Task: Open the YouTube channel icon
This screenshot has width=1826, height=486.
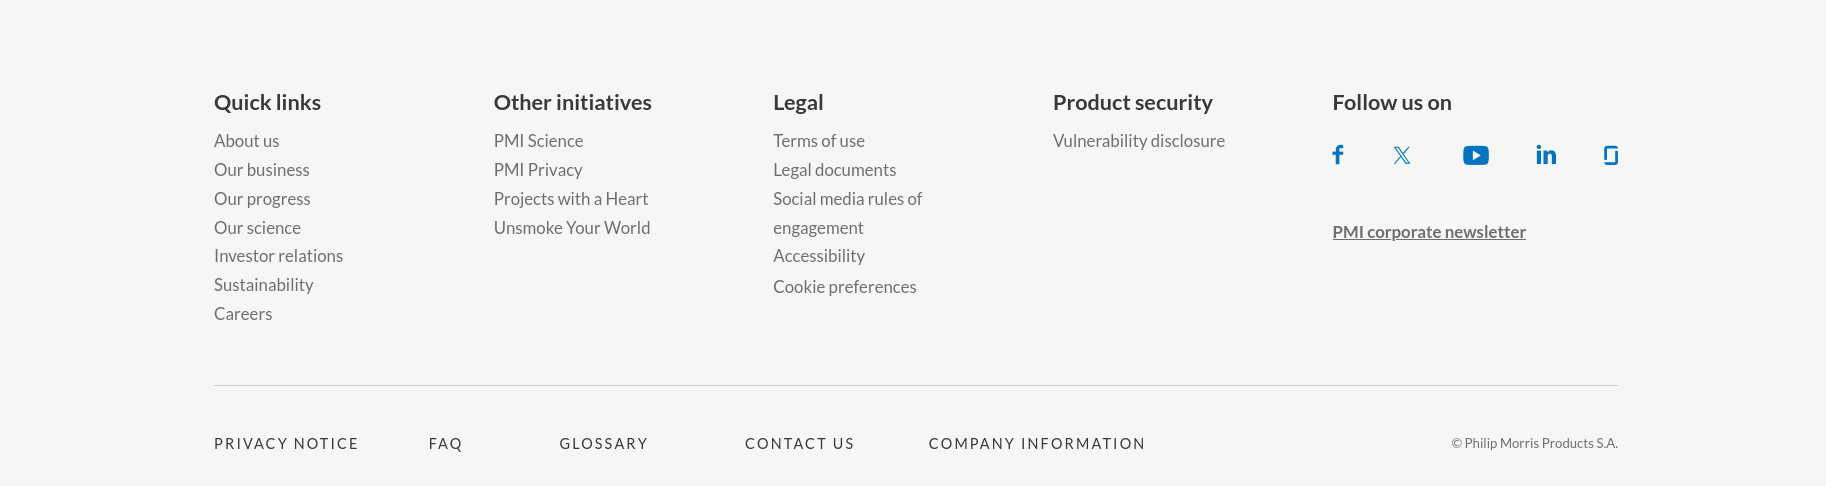Action: pos(1475,155)
